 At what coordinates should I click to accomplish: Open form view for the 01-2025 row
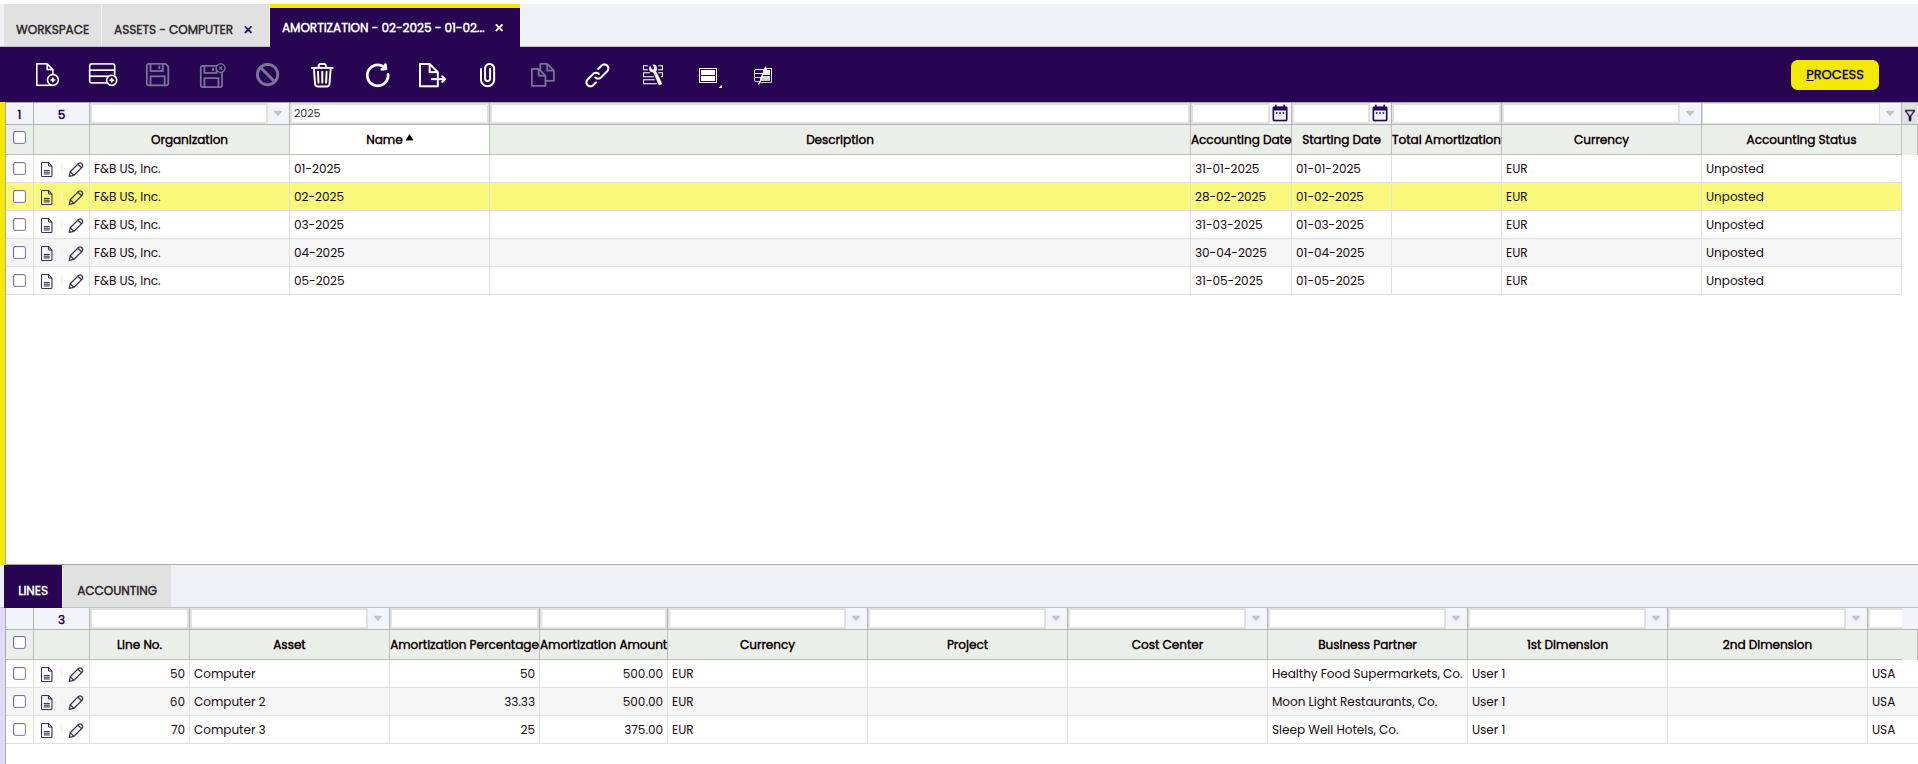[47, 169]
